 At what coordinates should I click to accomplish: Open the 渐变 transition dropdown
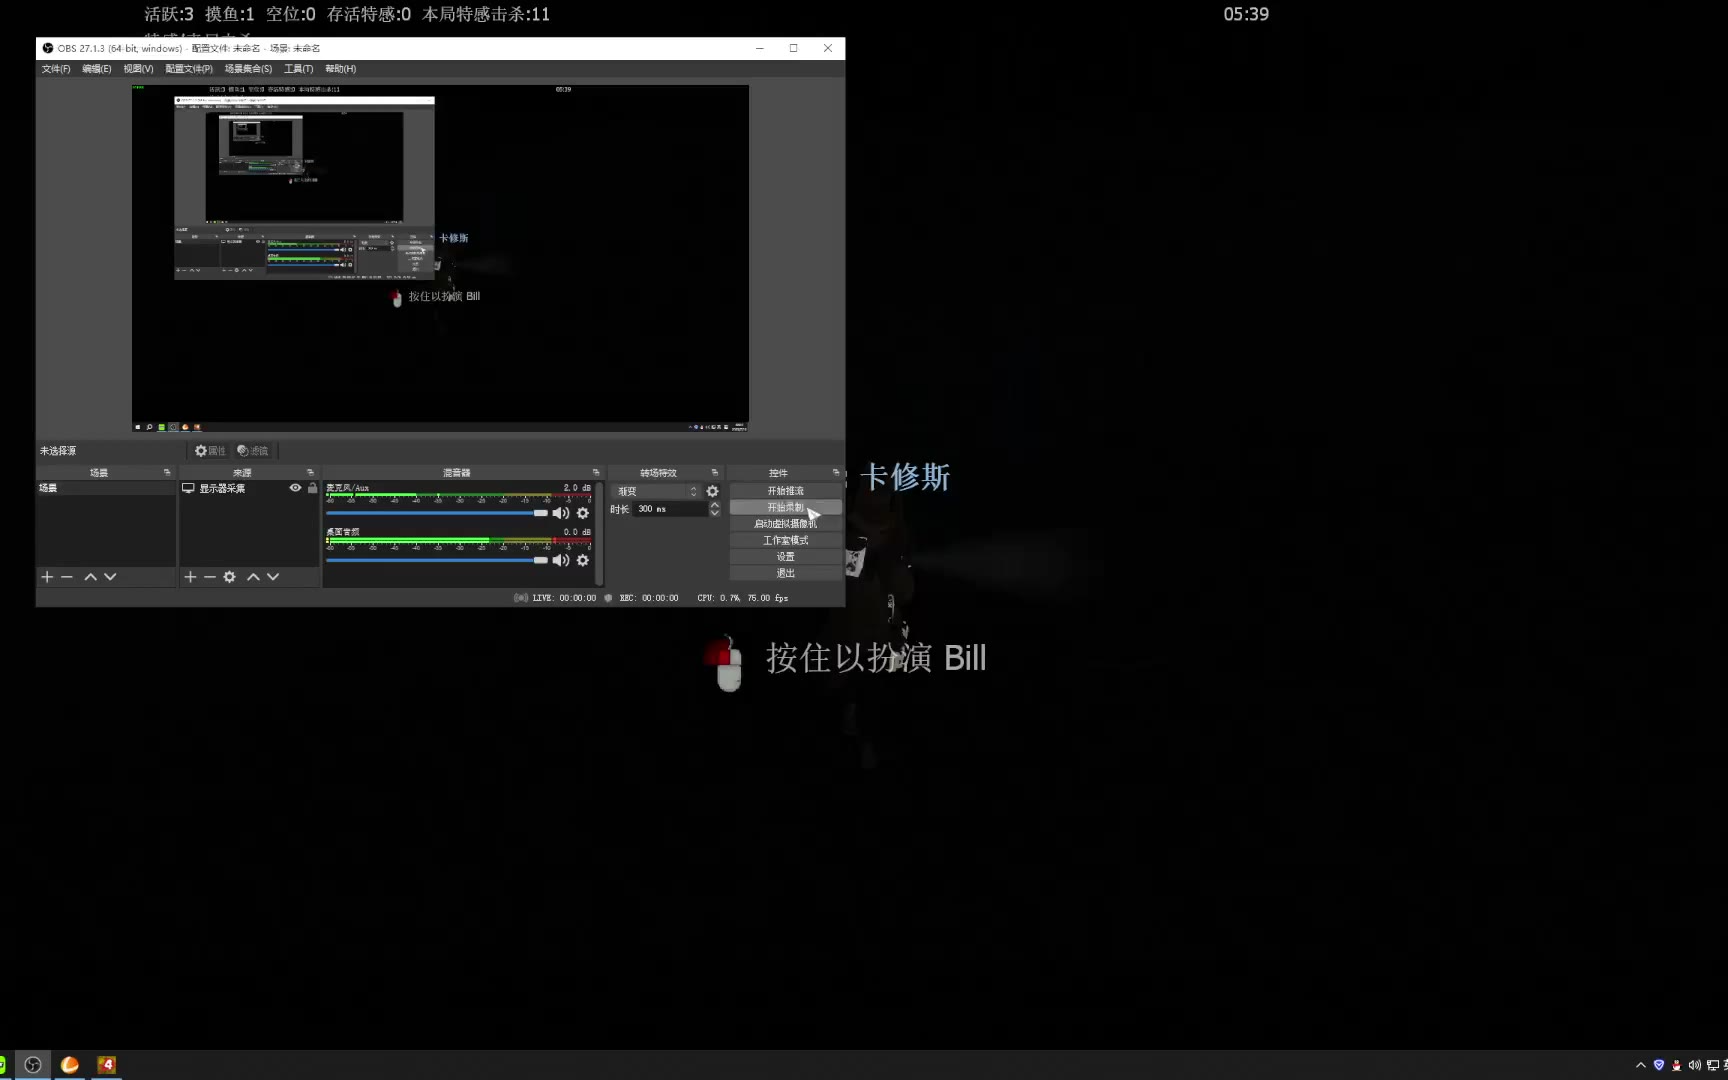[655, 491]
